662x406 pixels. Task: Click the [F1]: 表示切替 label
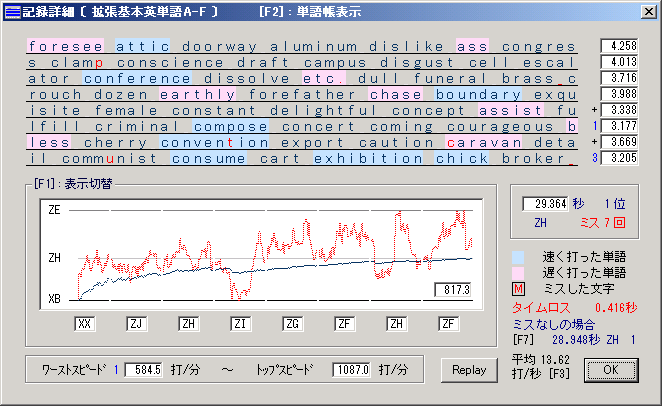pyautogui.click(x=73, y=184)
